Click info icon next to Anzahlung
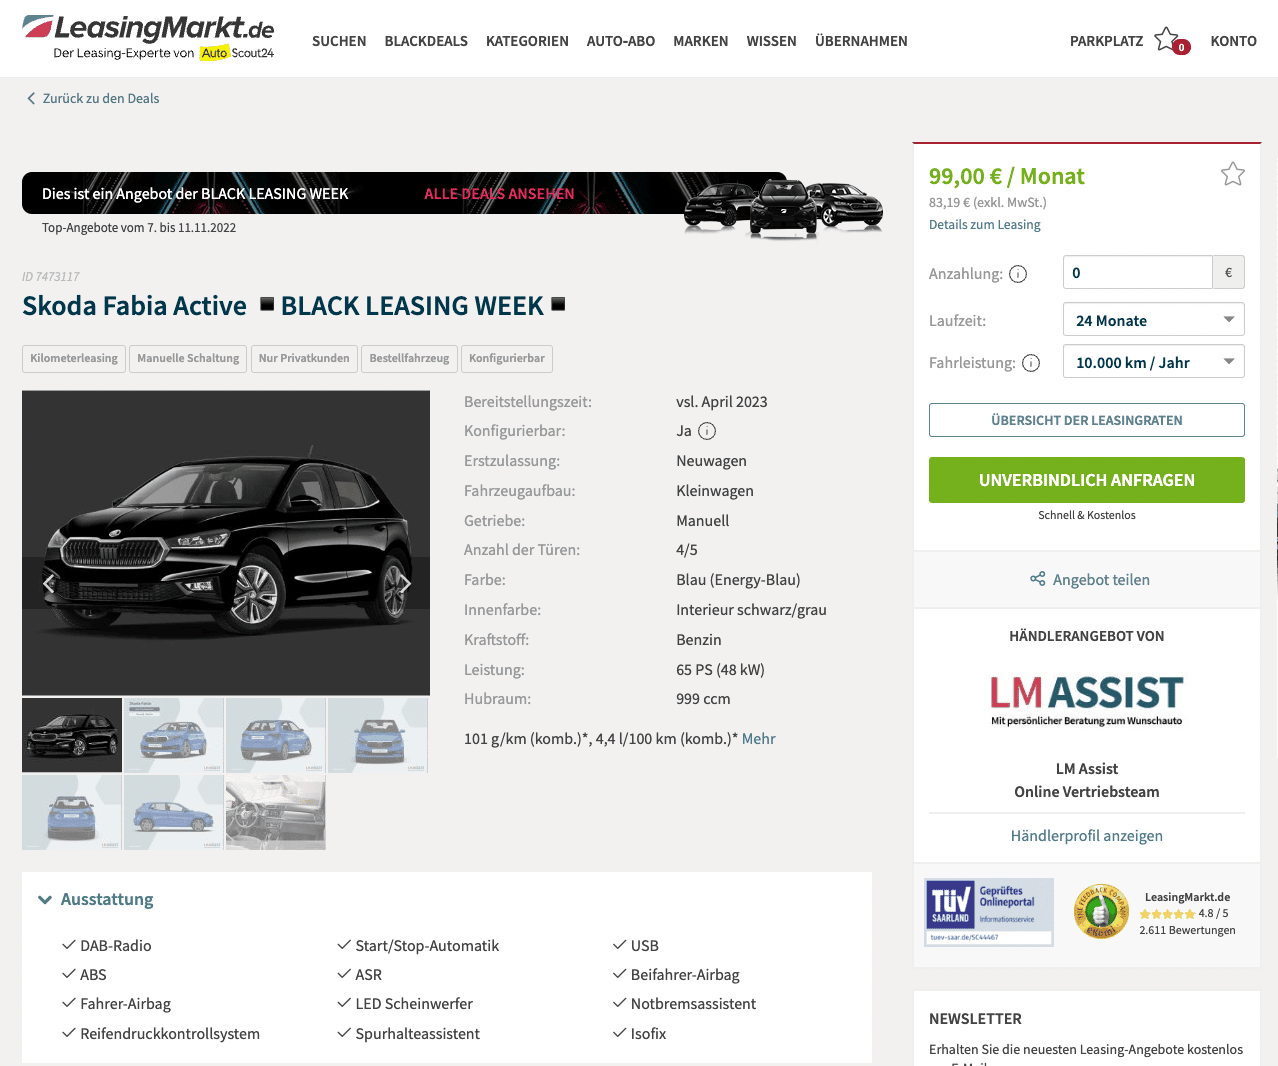1278x1066 pixels. click(1018, 274)
